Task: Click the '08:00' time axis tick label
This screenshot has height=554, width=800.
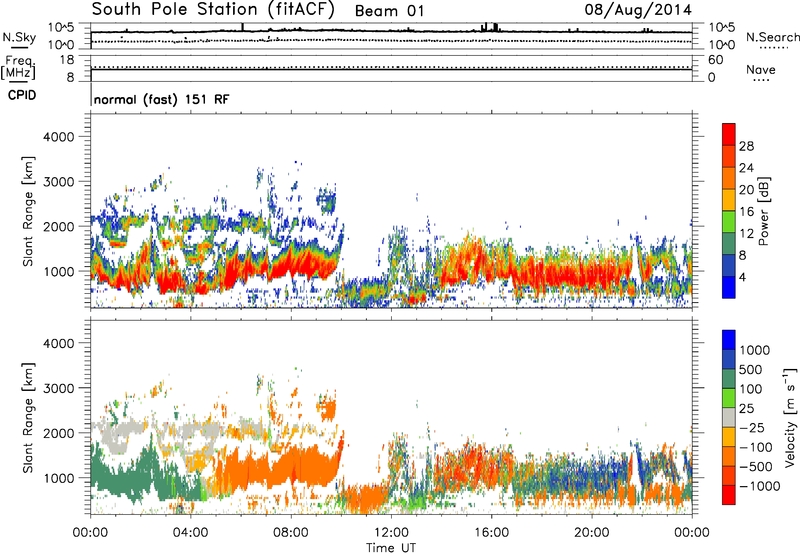Action: (290, 533)
